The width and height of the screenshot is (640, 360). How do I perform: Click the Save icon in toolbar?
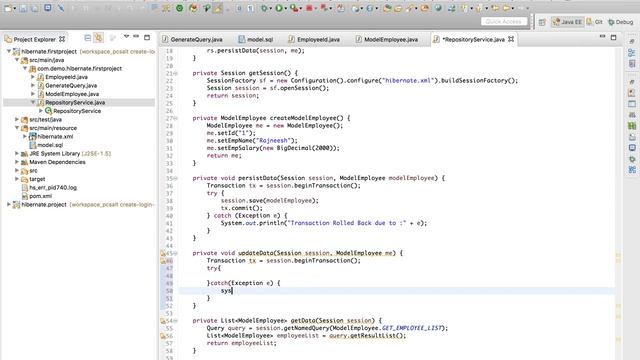point(24,8)
